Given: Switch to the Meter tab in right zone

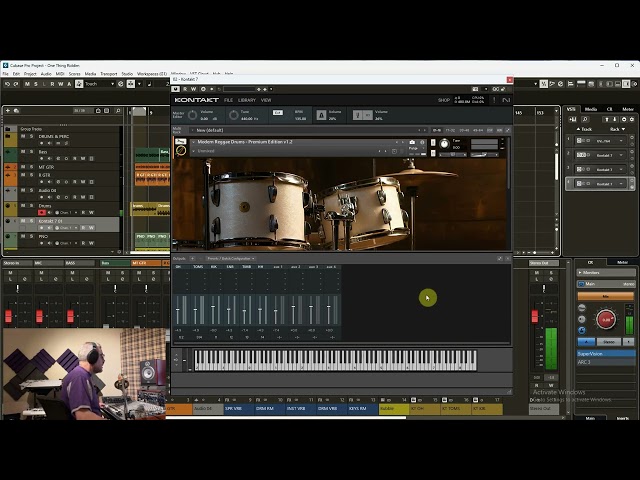Looking at the screenshot, I should click(628, 109).
